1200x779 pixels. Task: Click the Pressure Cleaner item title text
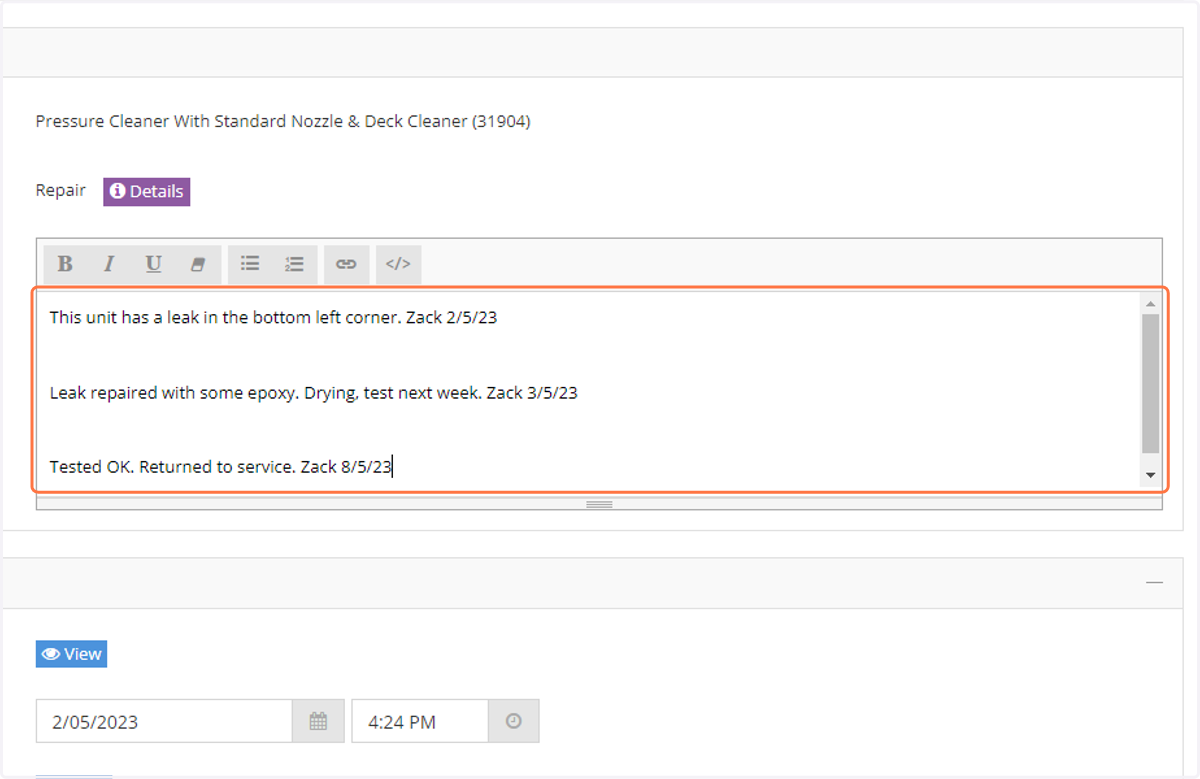tap(283, 122)
